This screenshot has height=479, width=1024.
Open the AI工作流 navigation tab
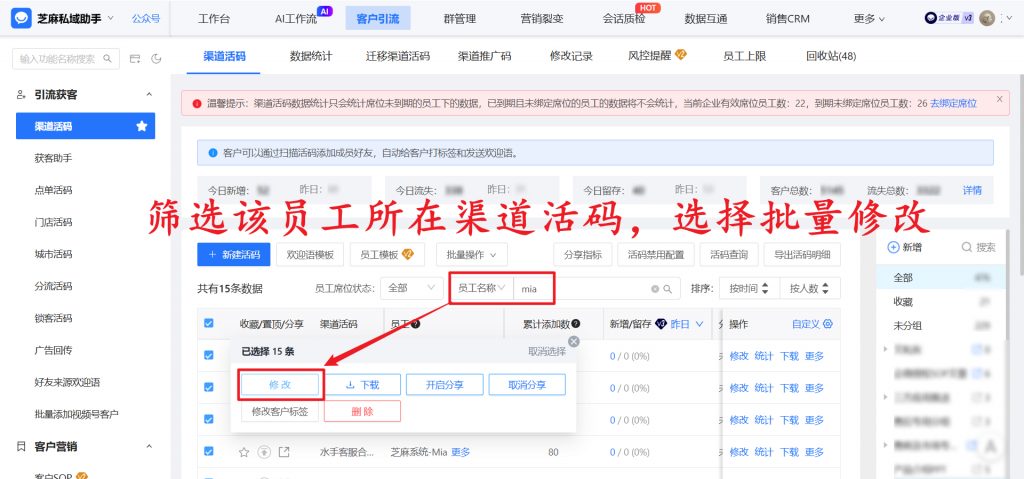click(296, 19)
